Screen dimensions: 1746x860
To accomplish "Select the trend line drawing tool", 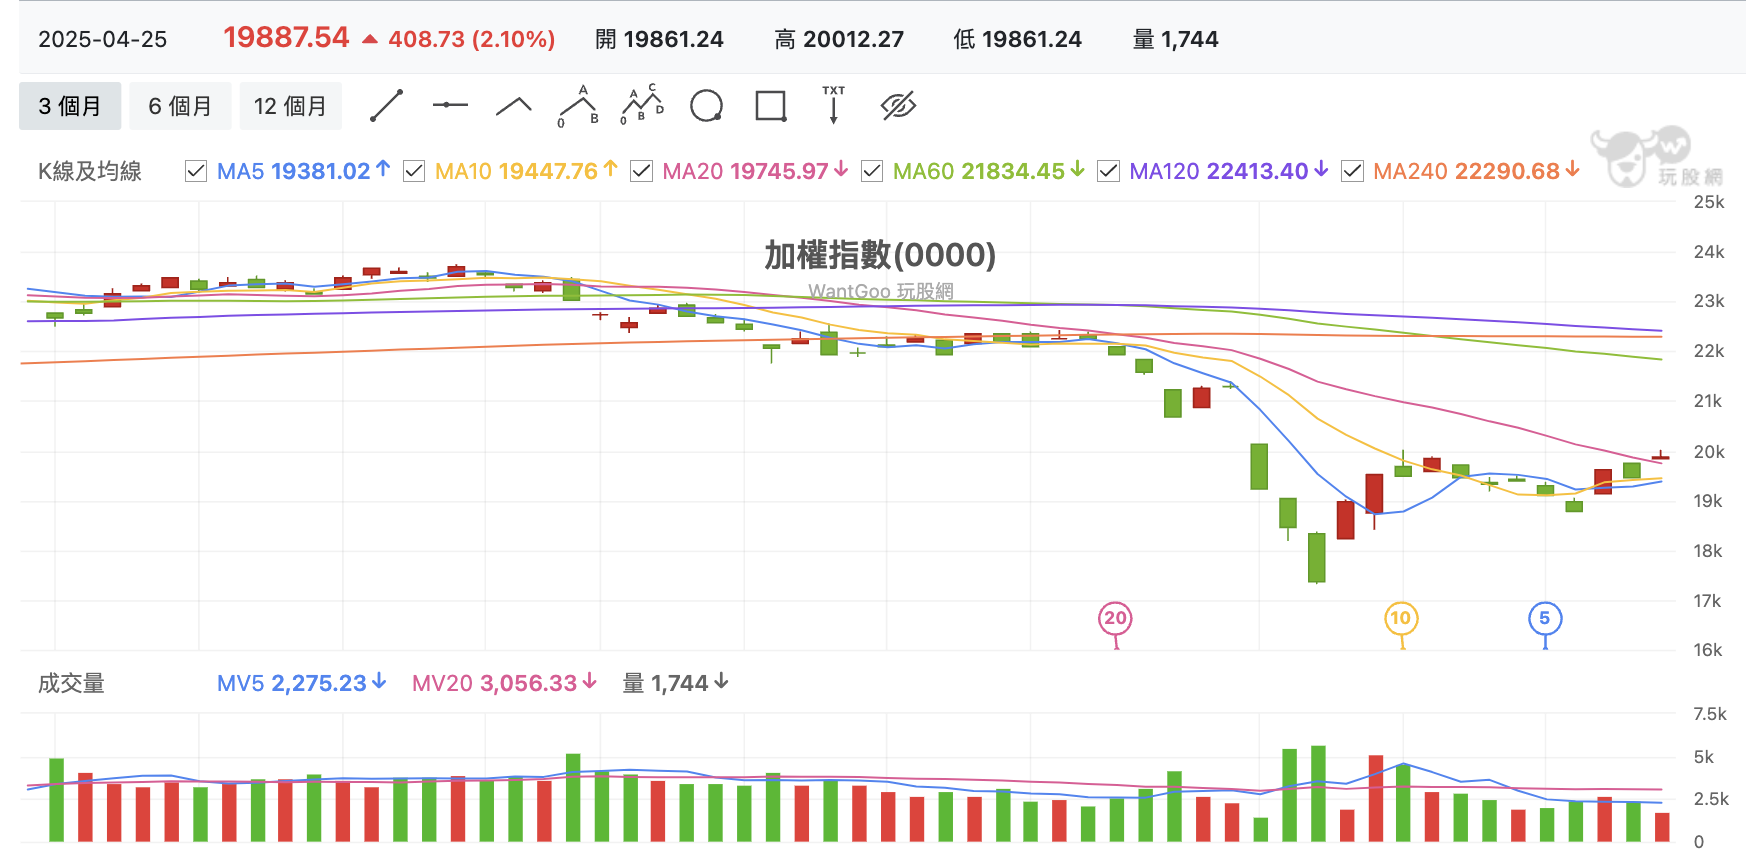I will point(386,106).
